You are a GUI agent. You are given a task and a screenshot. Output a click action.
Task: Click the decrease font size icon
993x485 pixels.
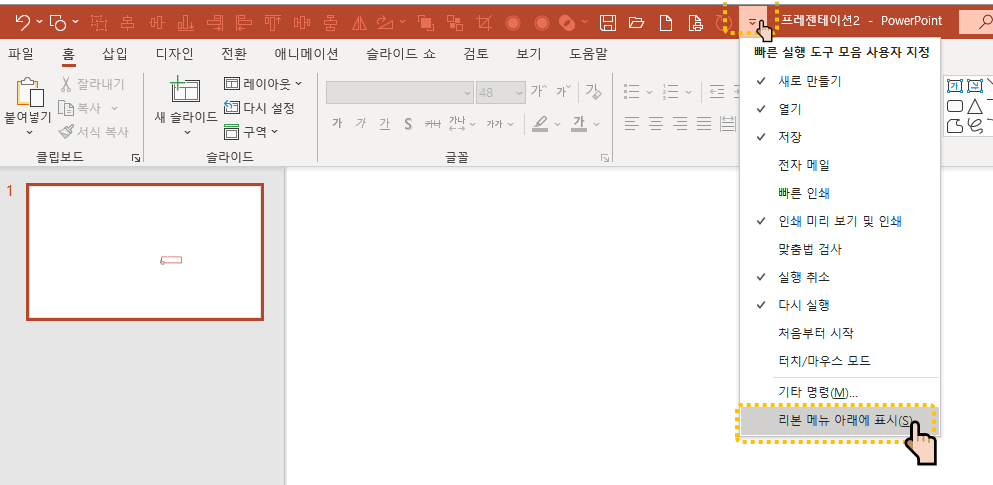point(564,92)
